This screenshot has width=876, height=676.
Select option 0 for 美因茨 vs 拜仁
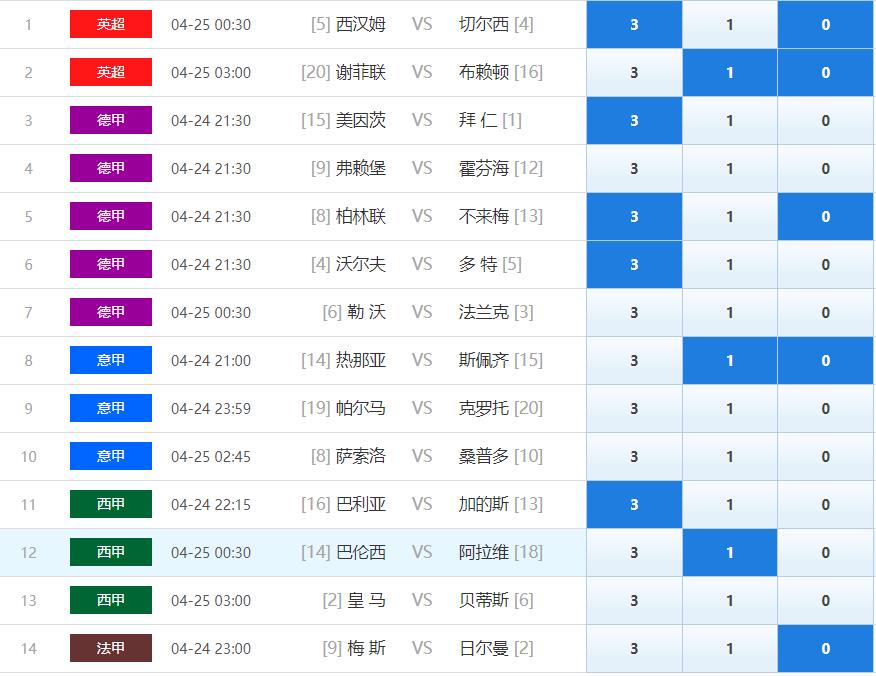[x=825, y=121]
